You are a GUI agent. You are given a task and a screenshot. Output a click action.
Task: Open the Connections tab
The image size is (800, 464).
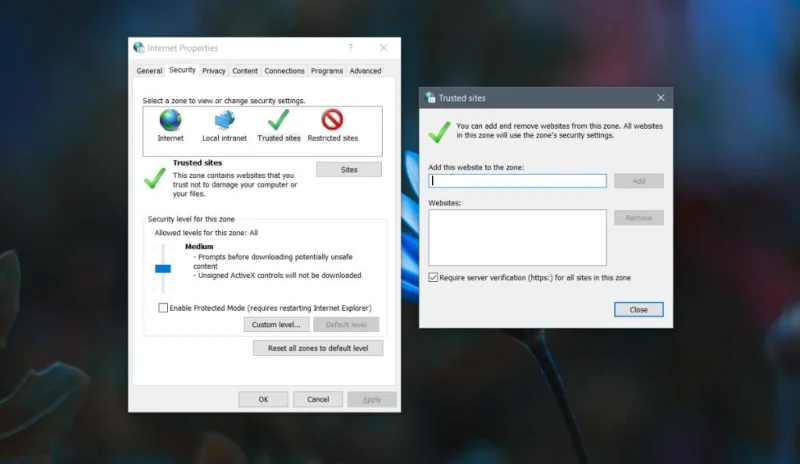284,71
